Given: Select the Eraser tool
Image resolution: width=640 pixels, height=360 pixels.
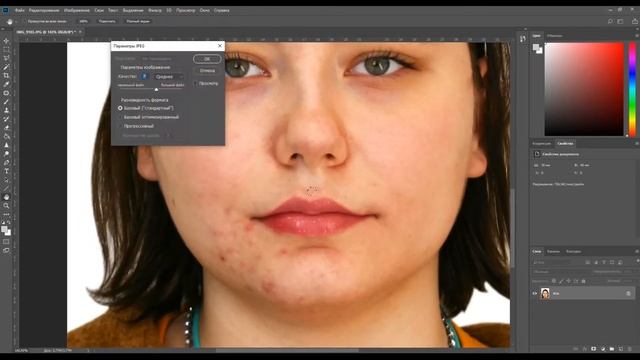Looking at the screenshot, I should 6,128.
